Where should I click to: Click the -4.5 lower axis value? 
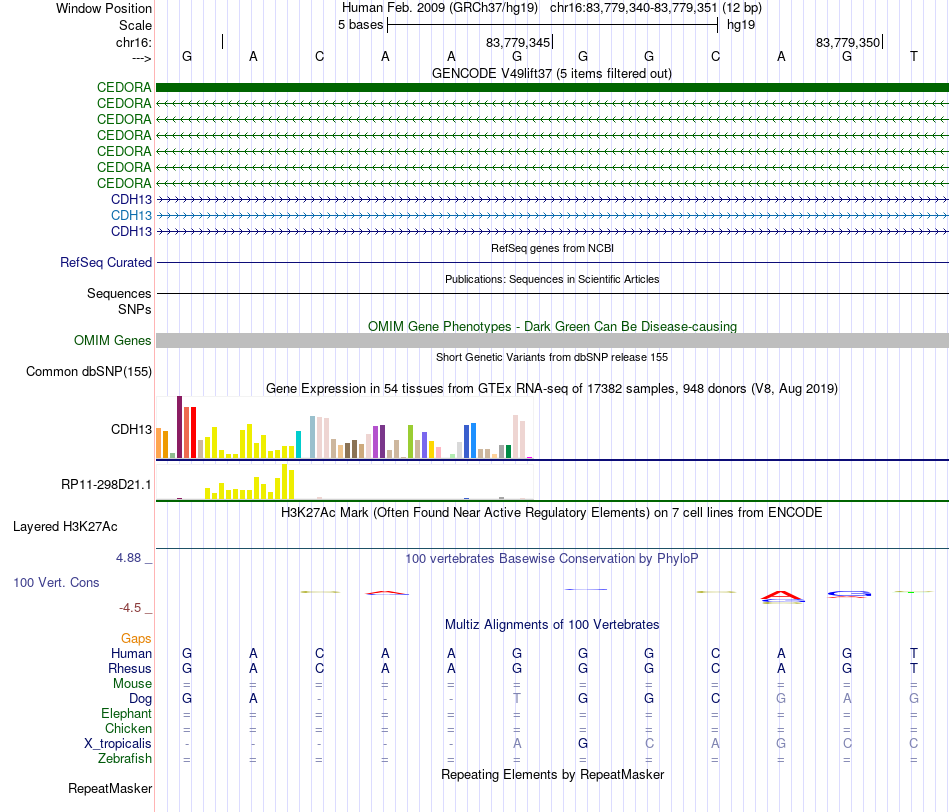[x=130, y=608]
